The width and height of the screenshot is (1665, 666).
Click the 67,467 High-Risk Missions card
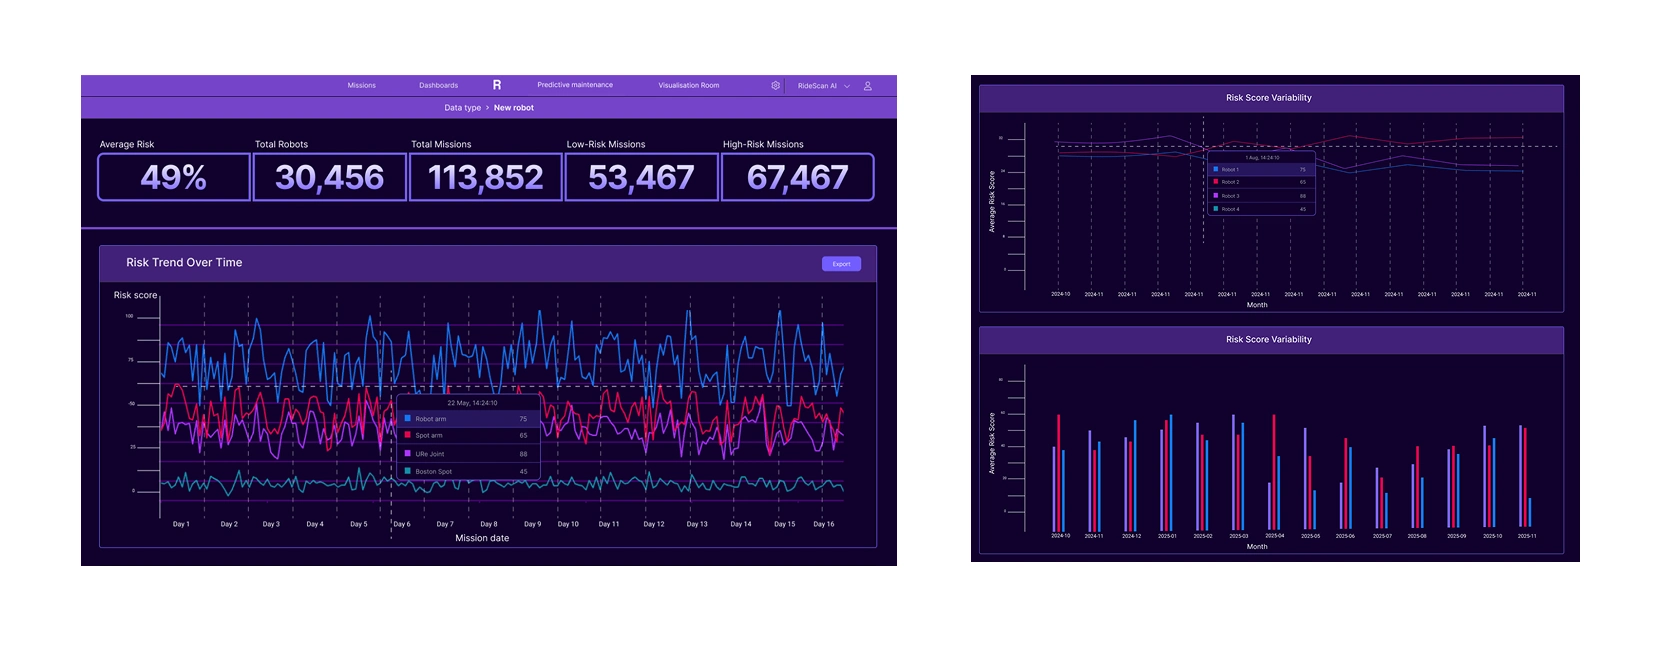click(798, 177)
